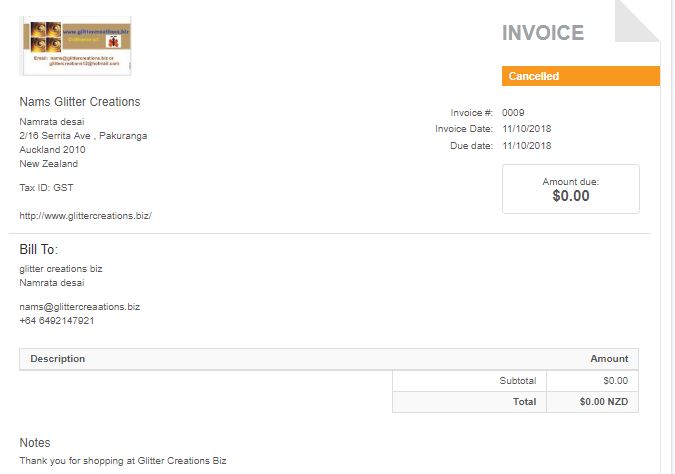Click the Invoice Date label
This screenshot has height=474, width=675.
464,129
